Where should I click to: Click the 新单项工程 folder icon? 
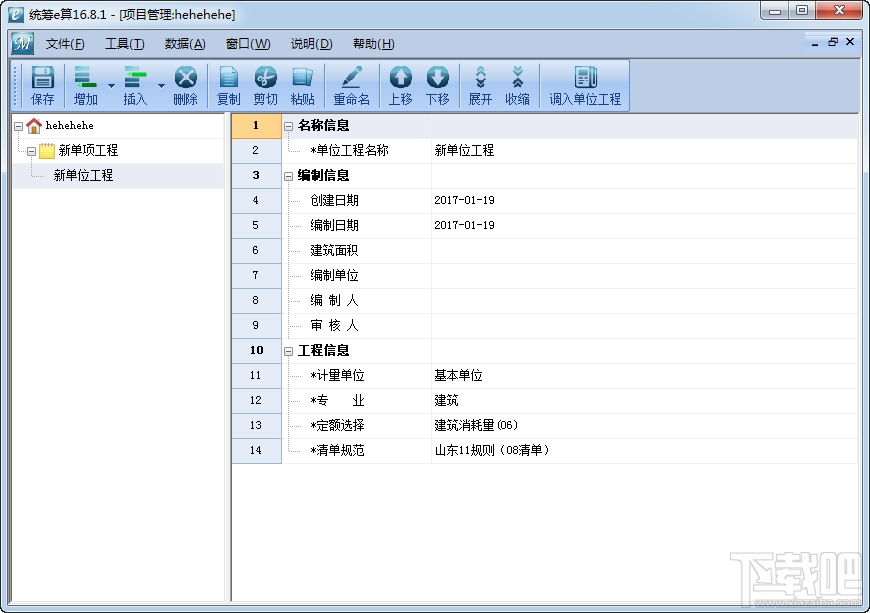pos(47,150)
